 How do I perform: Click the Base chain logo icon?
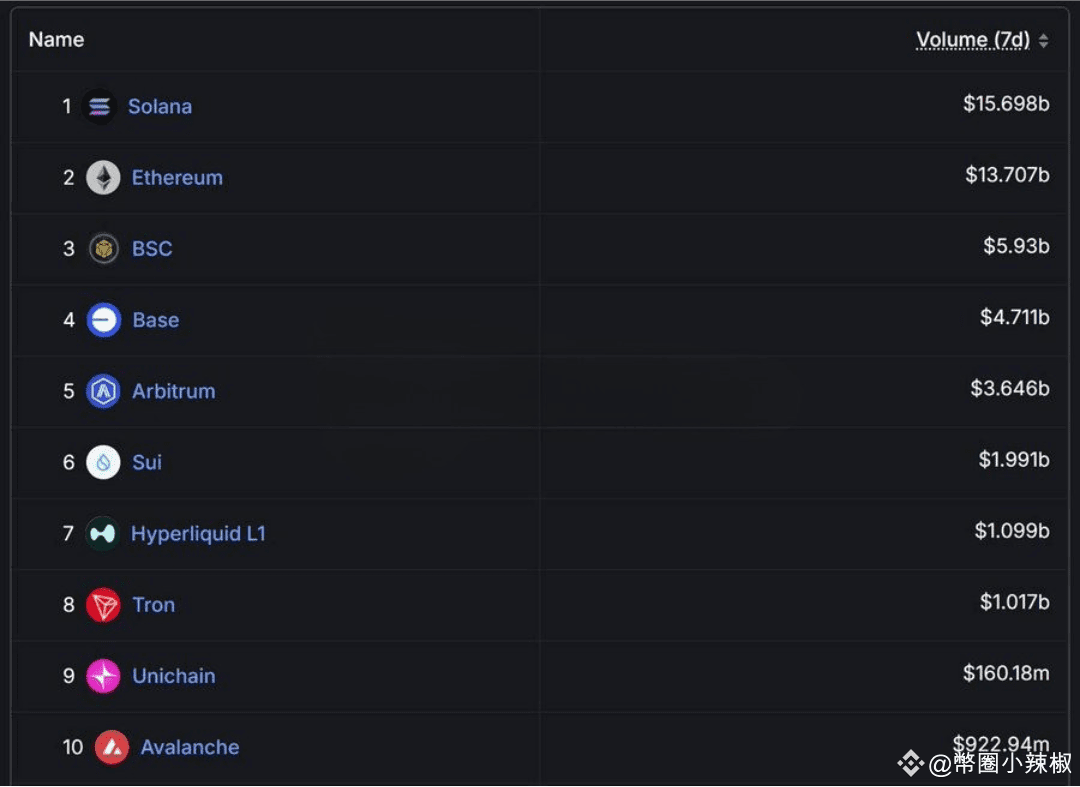click(x=103, y=320)
